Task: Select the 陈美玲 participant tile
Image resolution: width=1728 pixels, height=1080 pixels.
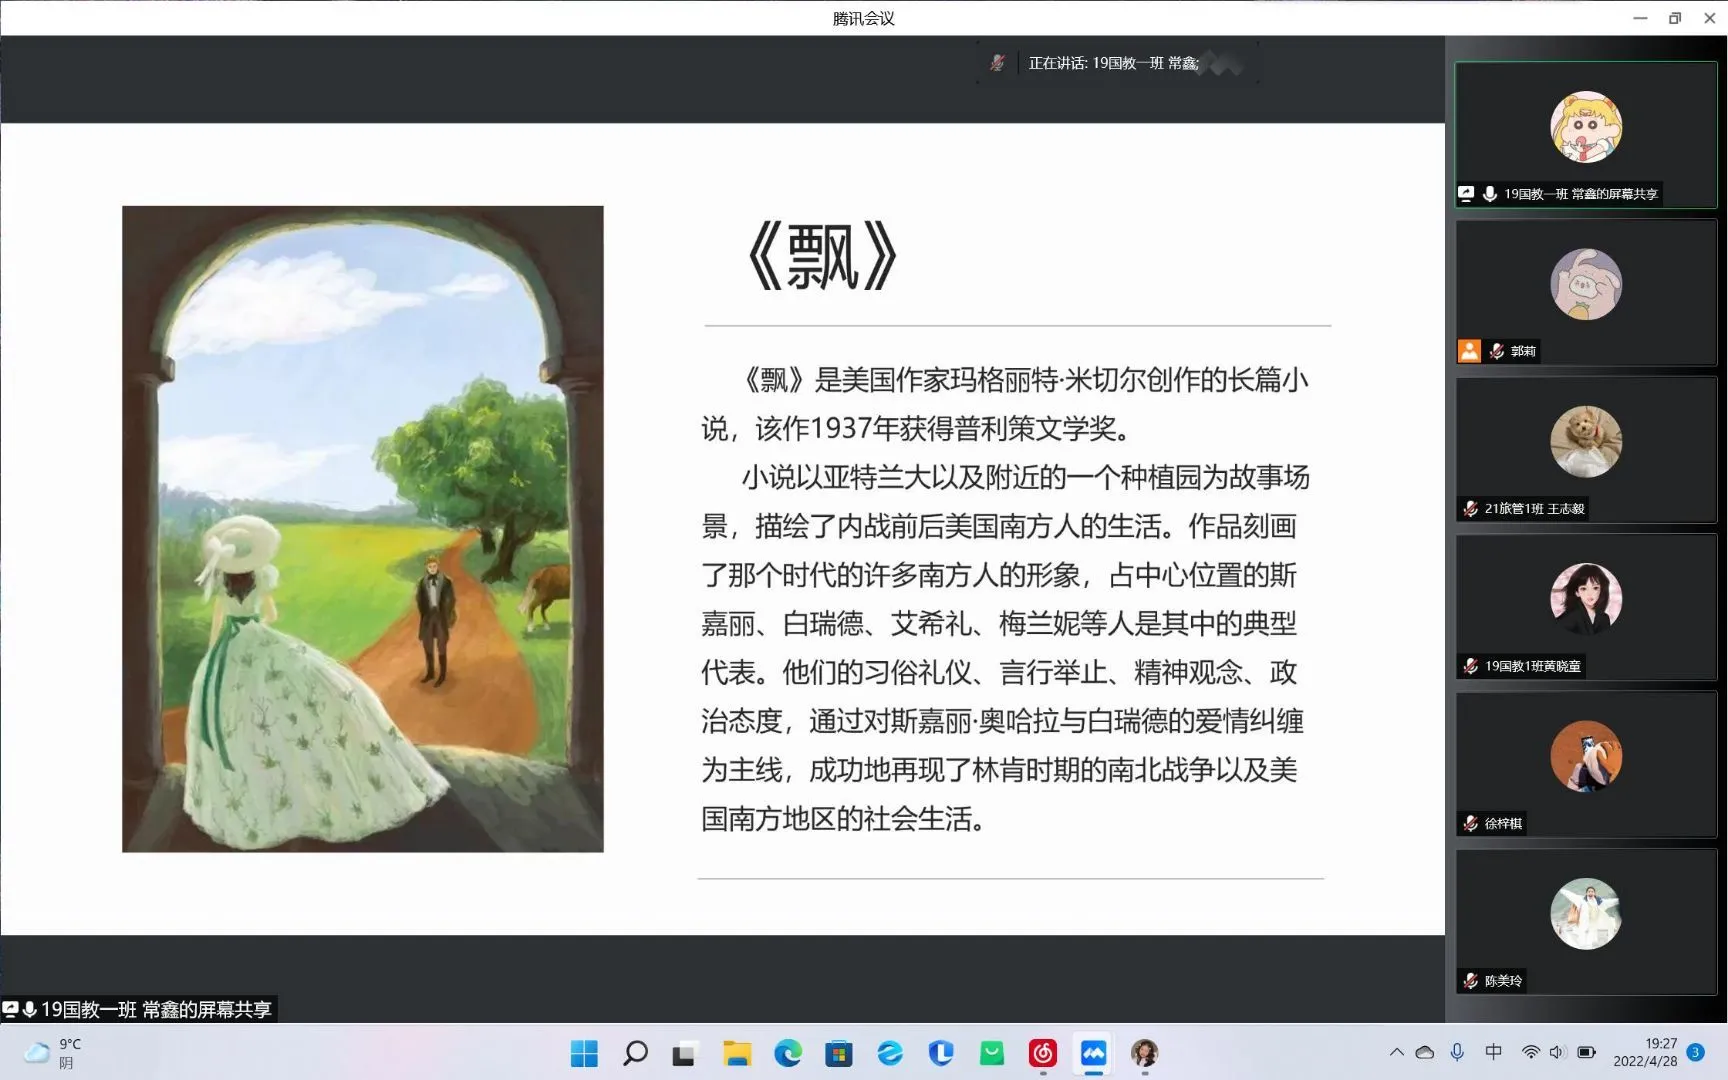Action: pyautogui.click(x=1586, y=921)
